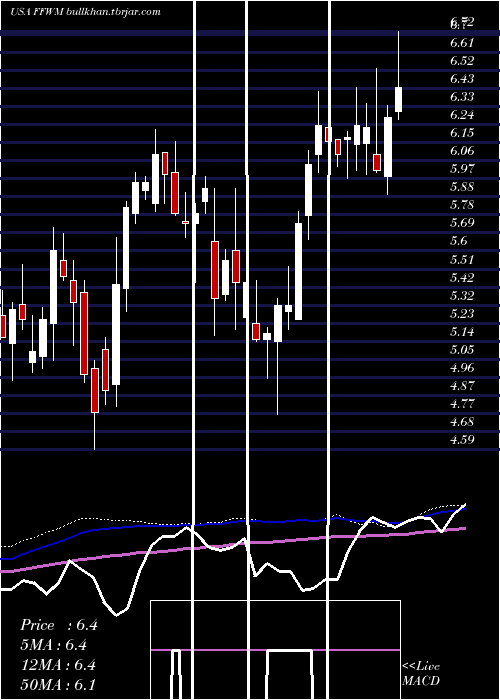
Task: Click the '<<Live MACD' label
Action: (x=421, y=673)
